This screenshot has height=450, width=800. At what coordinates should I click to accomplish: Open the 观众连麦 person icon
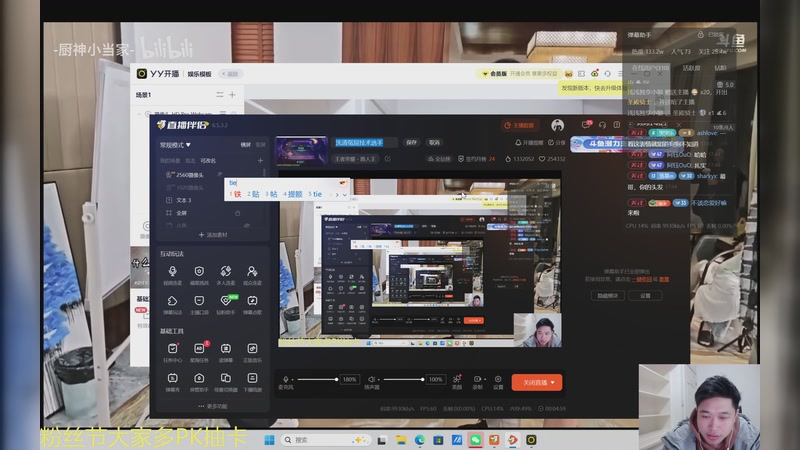point(252,271)
